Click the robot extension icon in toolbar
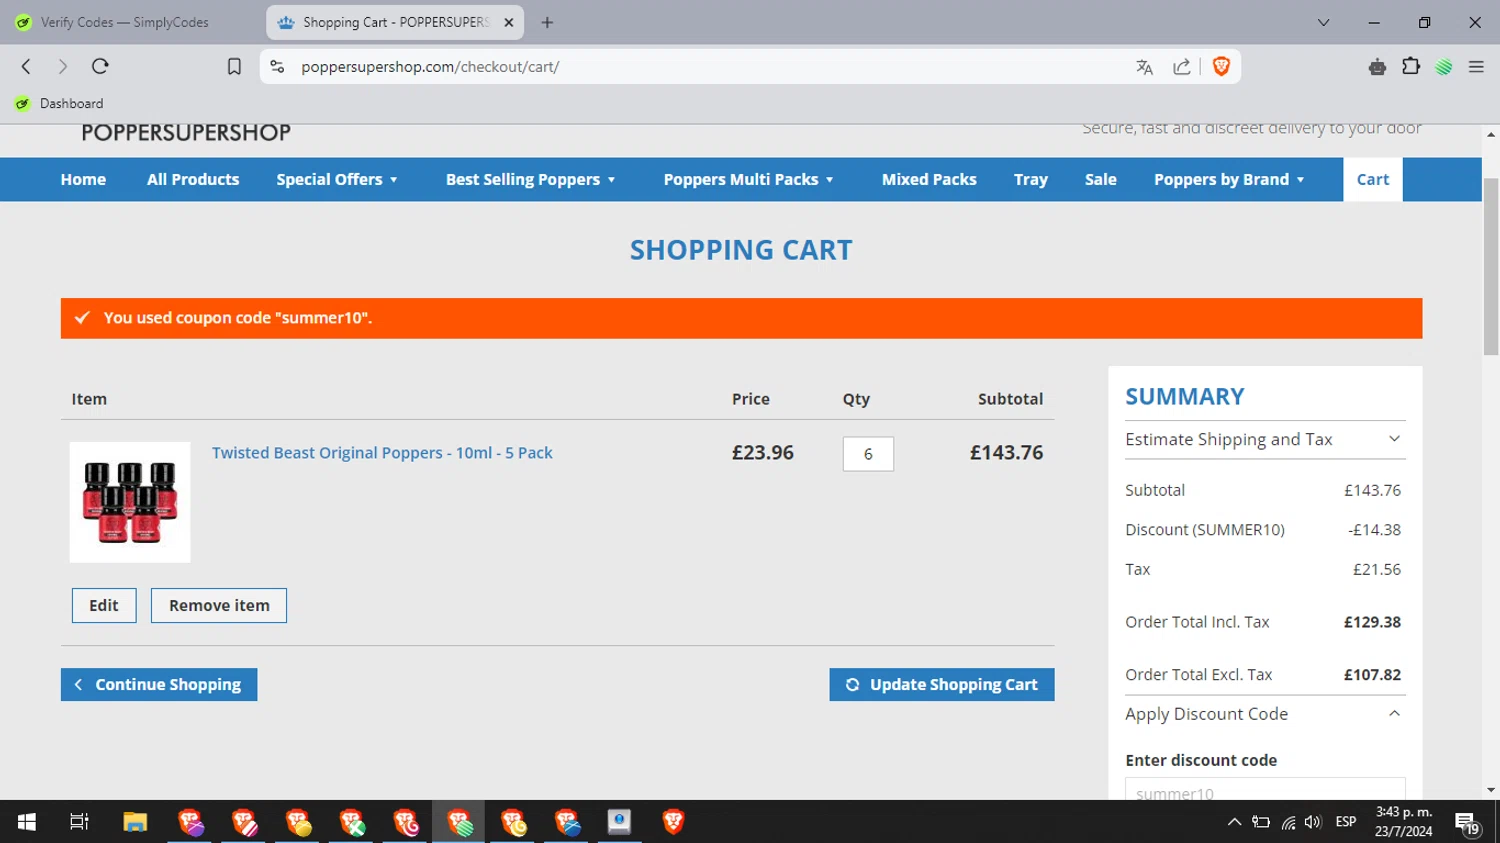This screenshot has height=843, width=1500. (x=1377, y=67)
